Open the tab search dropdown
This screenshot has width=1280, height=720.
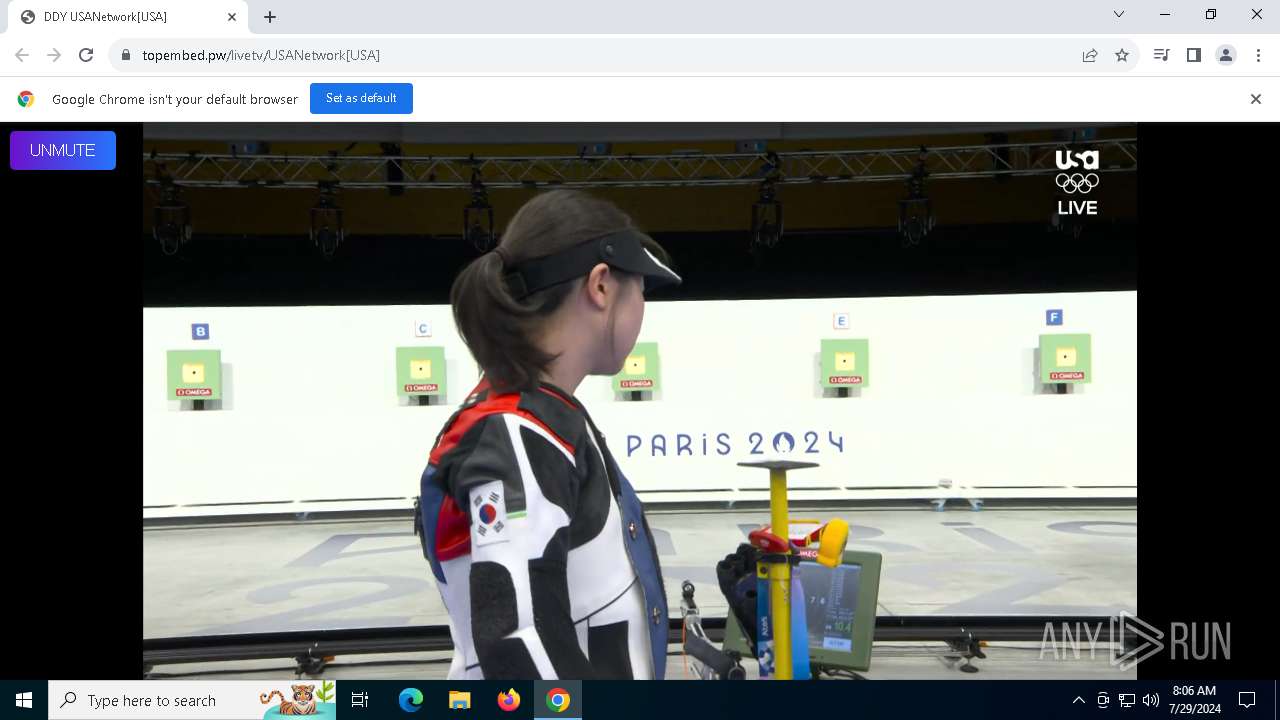tap(1119, 14)
